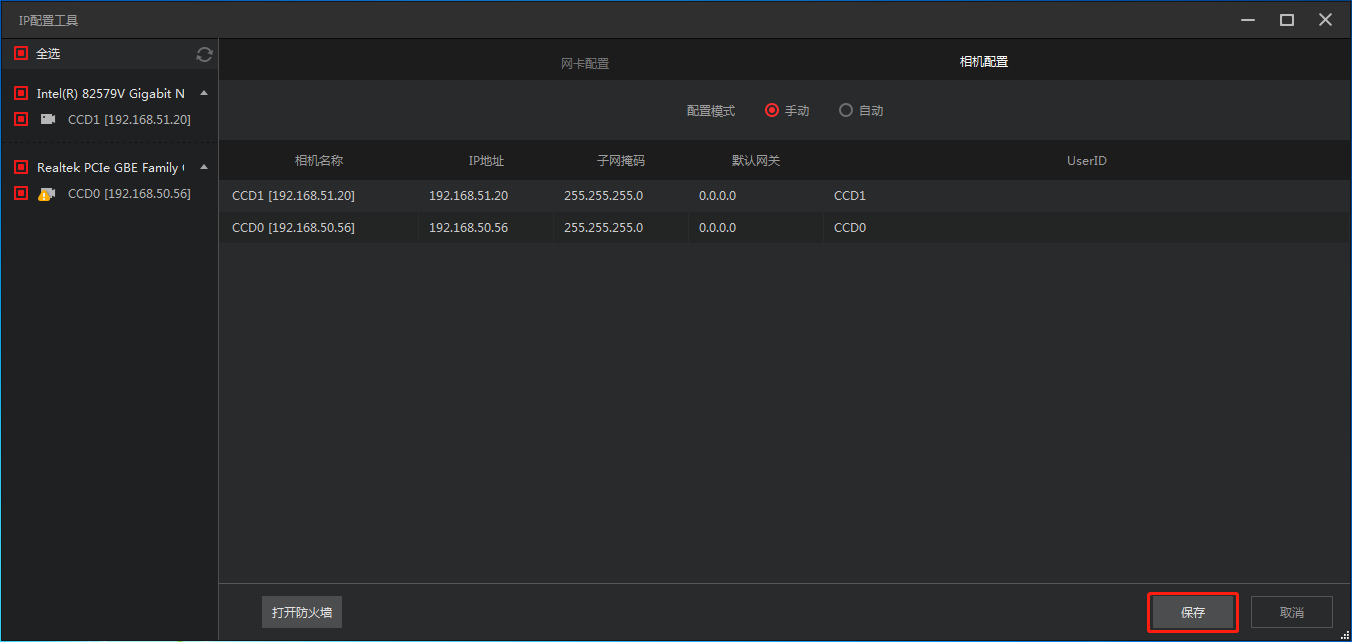Select the 自动 automatic configuration mode
The width and height of the screenshot is (1352, 642).
[846, 111]
